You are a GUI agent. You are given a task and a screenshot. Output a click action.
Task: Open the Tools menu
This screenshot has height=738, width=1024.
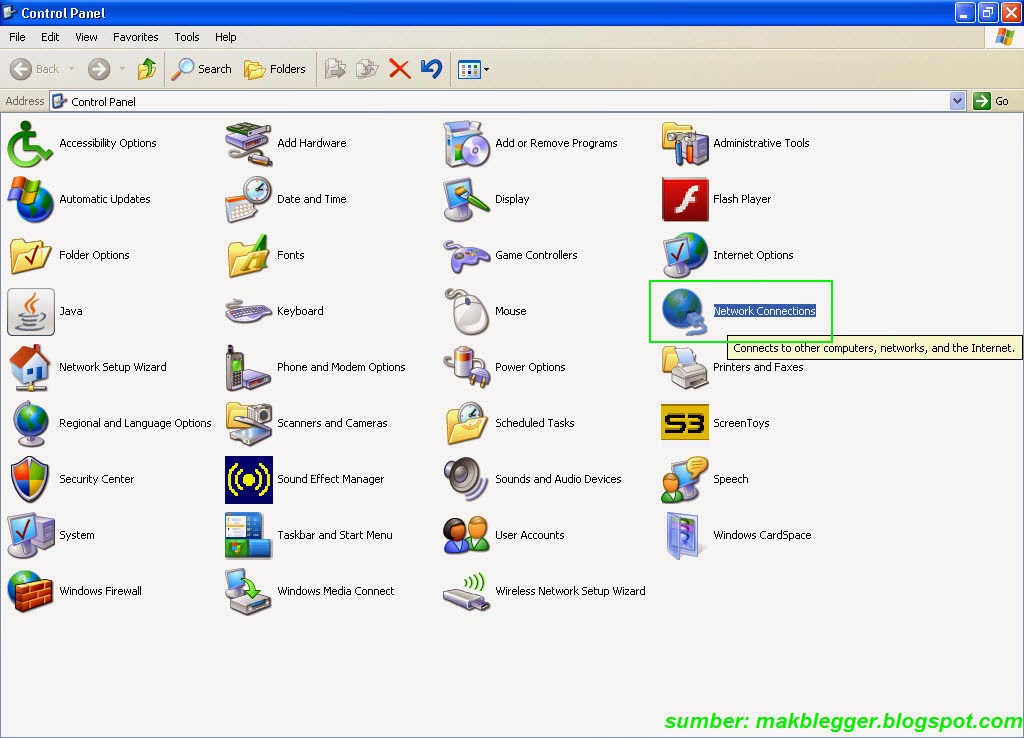[187, 37]
